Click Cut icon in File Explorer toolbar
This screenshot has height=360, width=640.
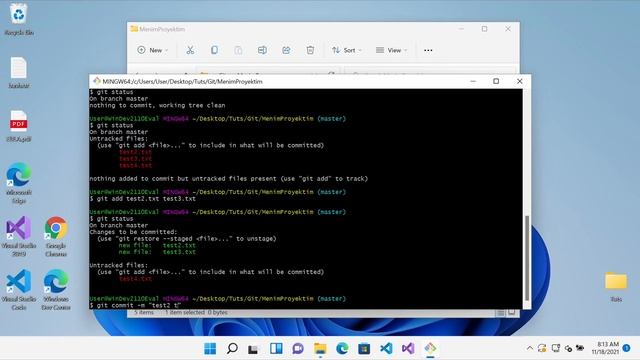(190, 50)
